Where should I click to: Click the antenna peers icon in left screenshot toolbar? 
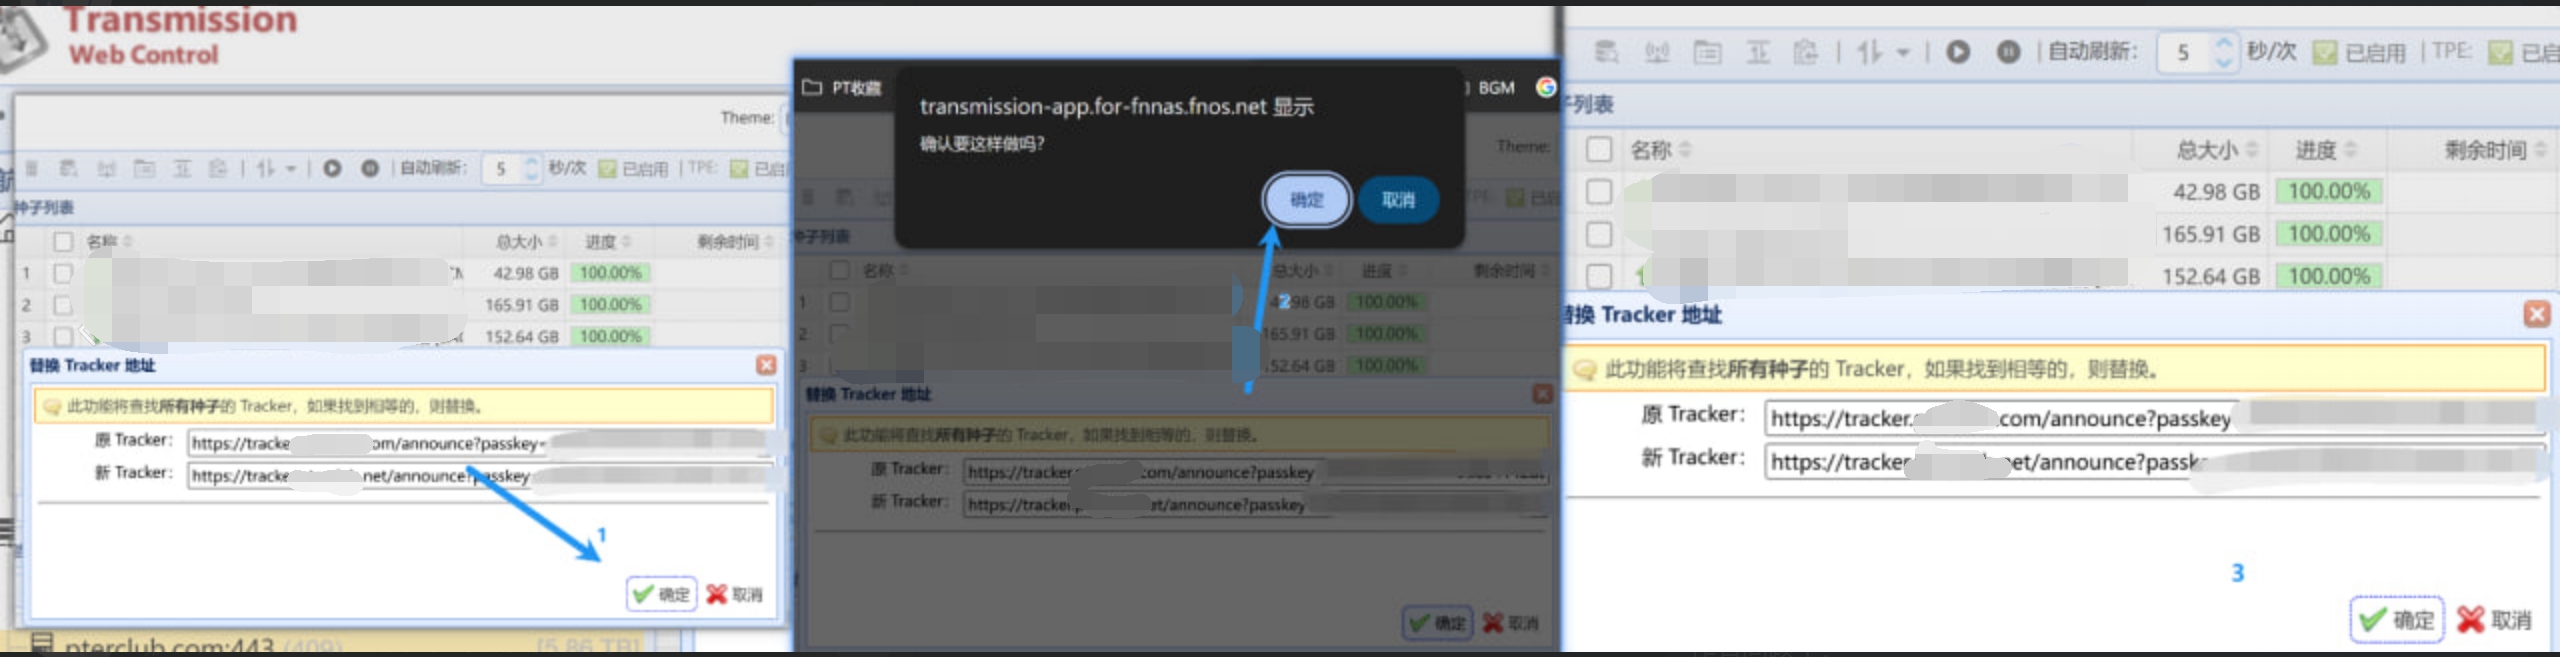point(106,168)
